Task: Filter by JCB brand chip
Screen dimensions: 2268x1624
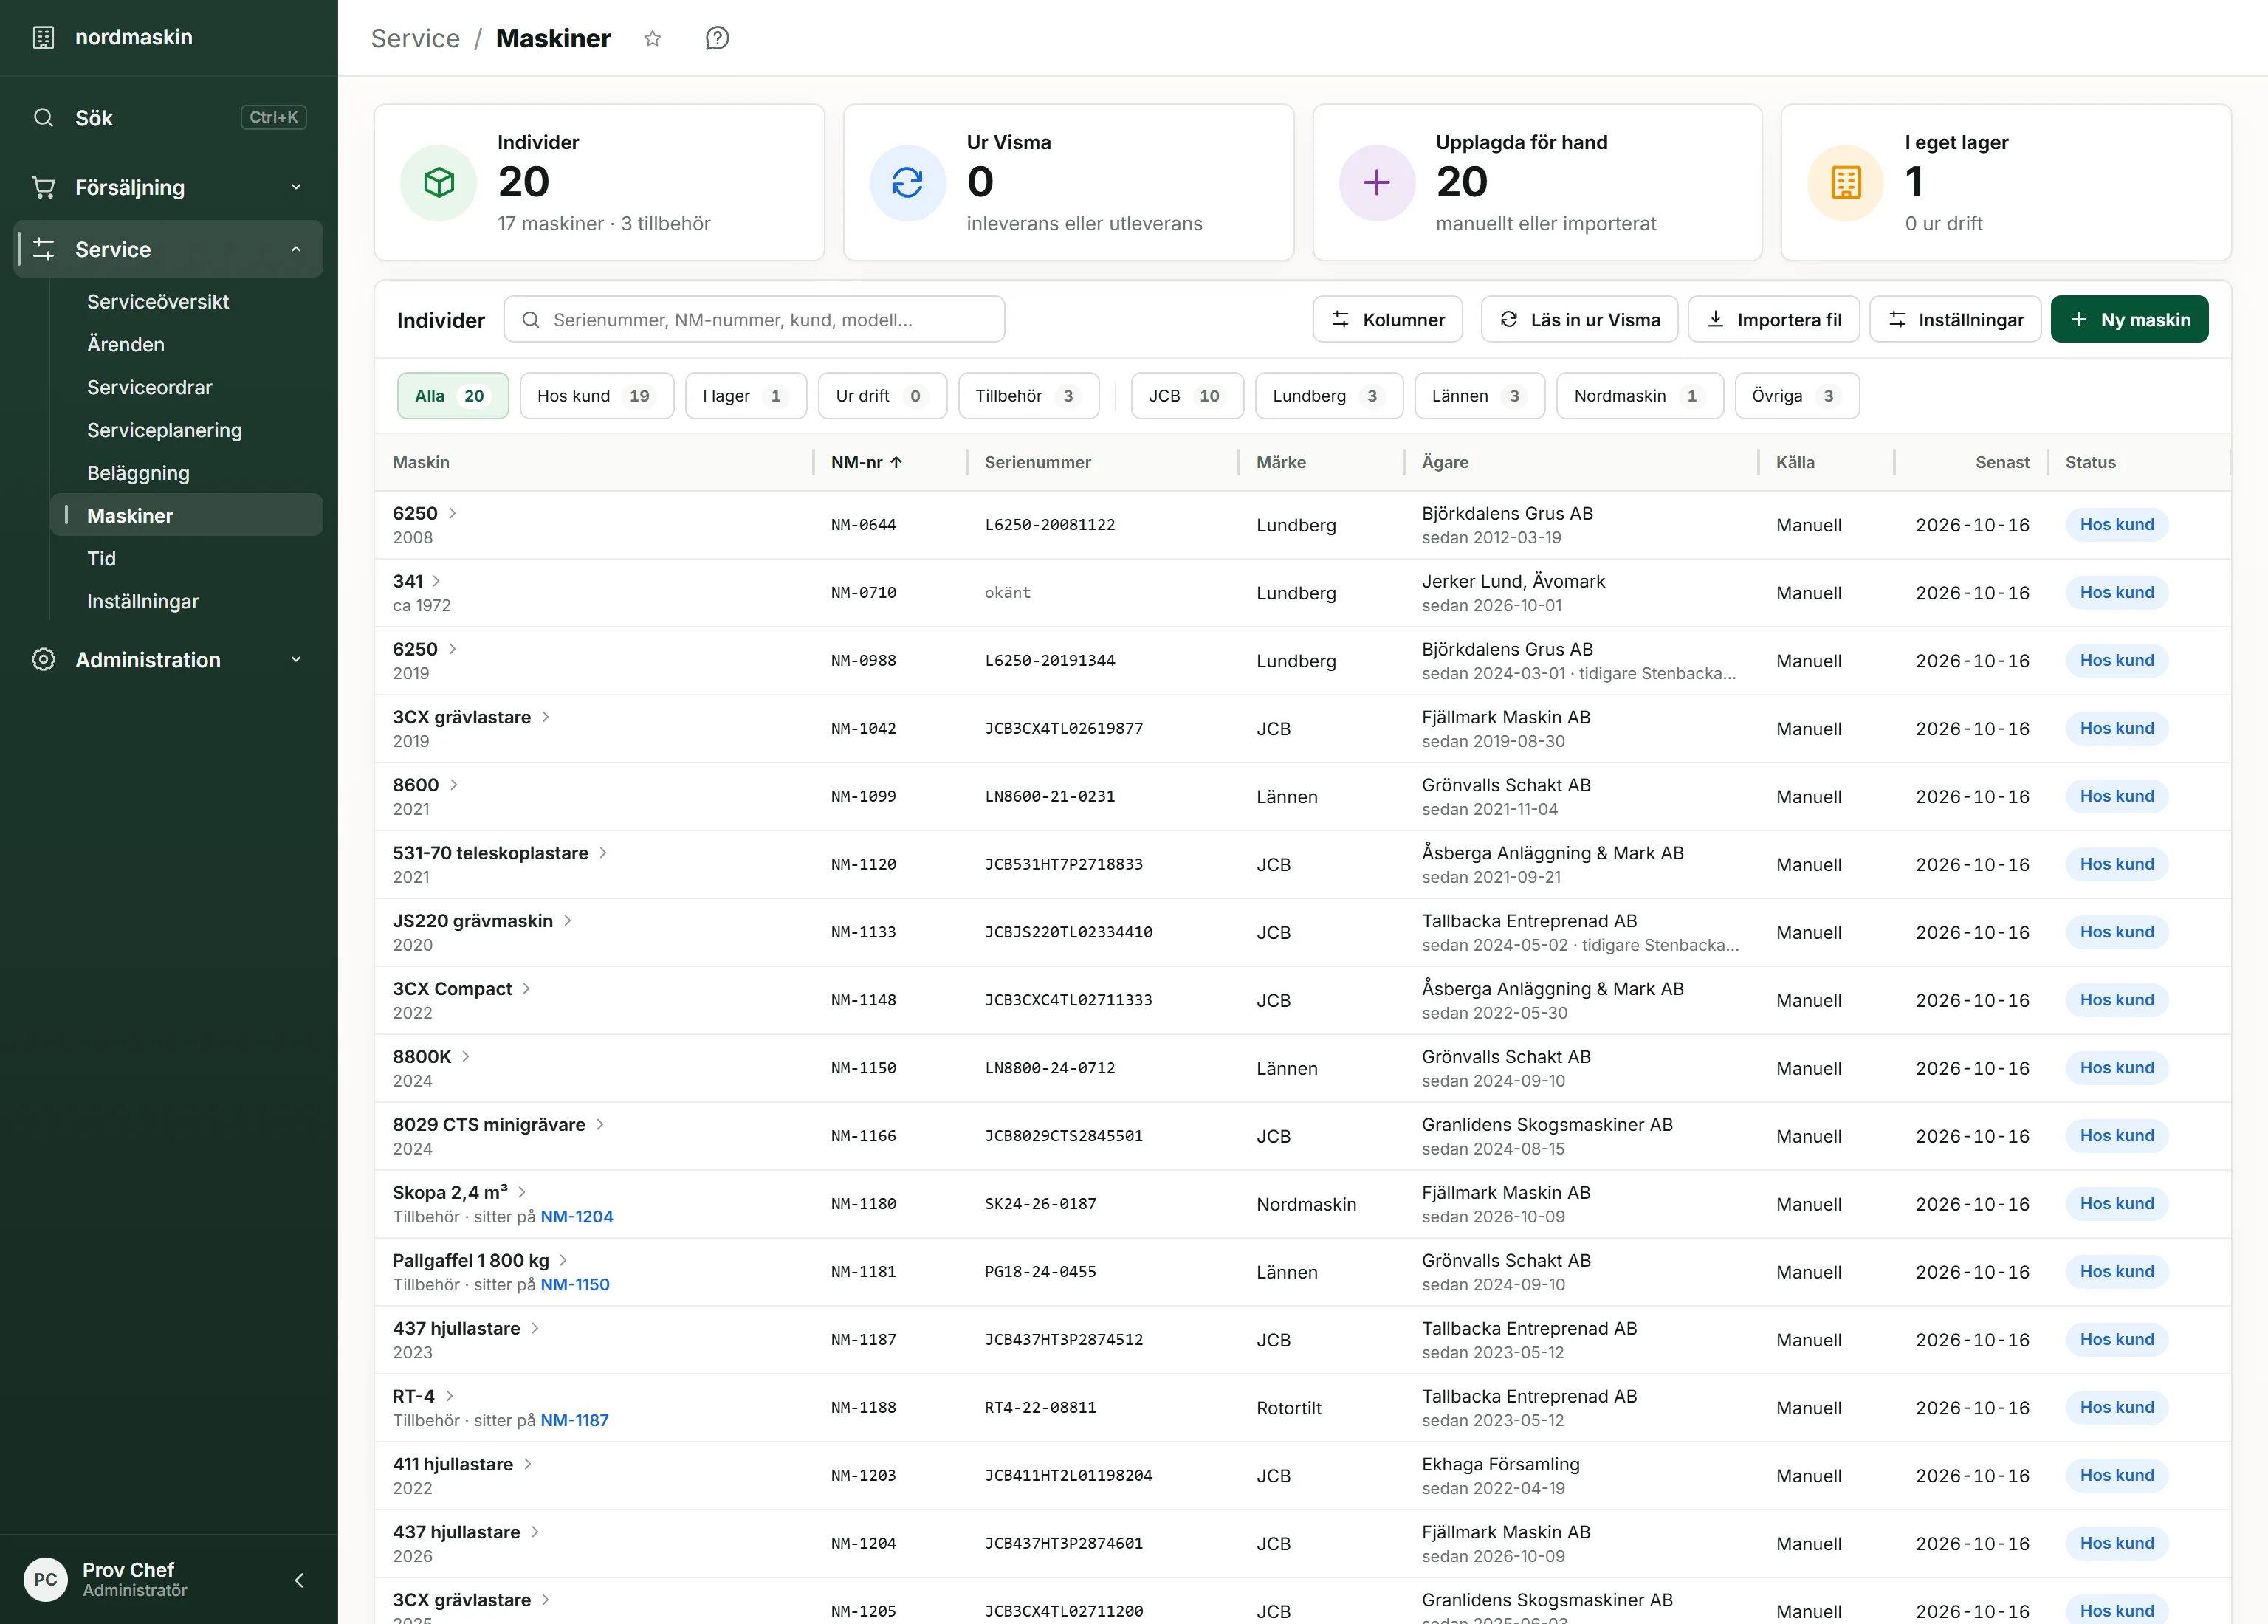Action: coord(1188,396)
